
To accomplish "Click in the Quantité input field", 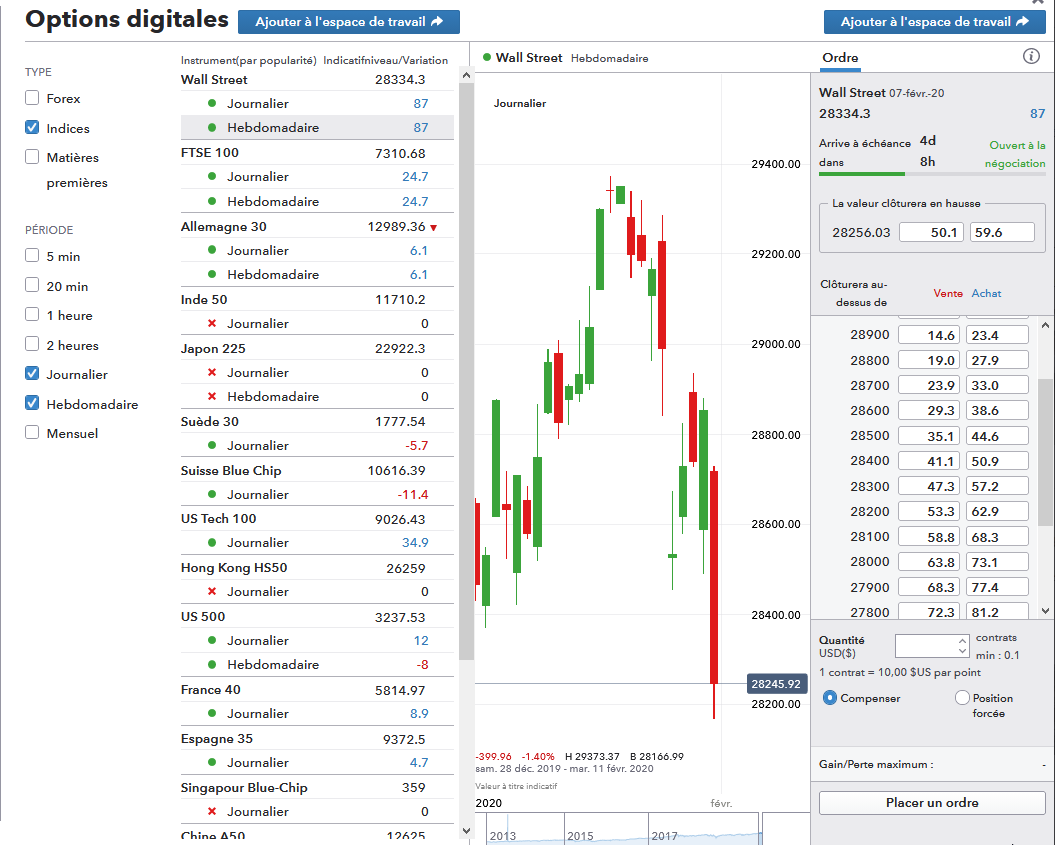I will [x=926, y=647].
